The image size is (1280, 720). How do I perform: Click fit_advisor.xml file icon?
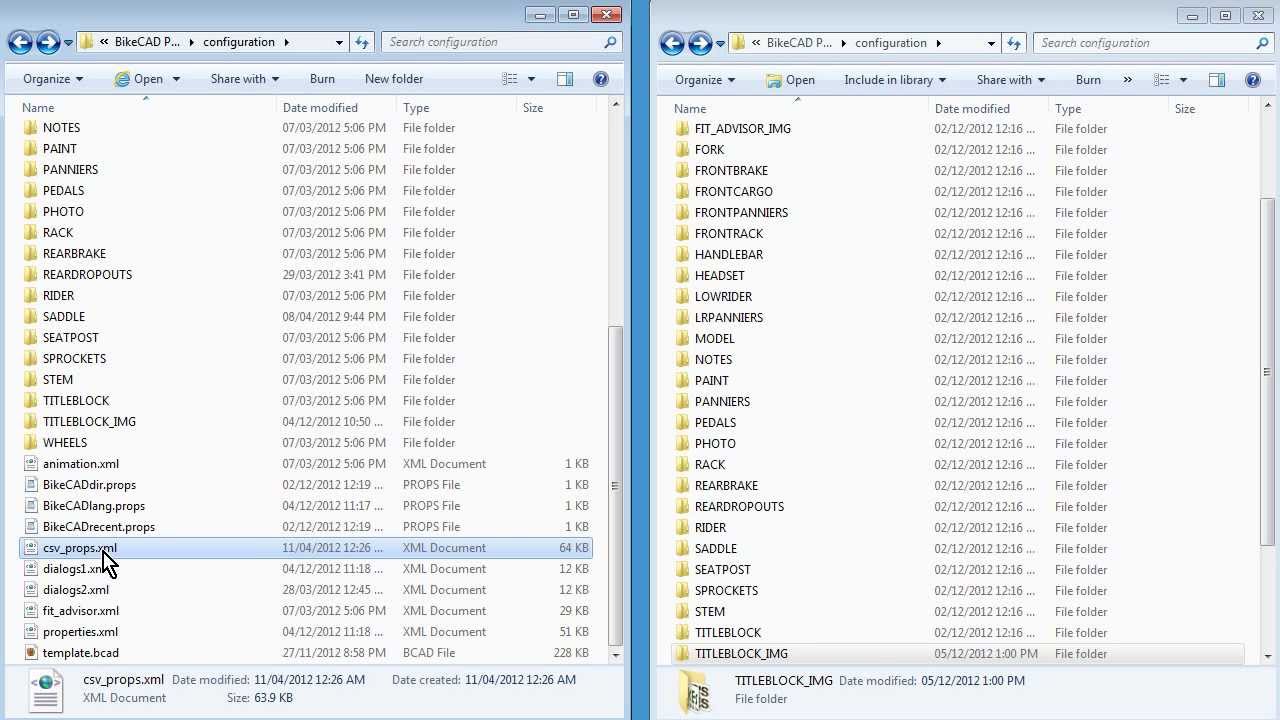pos(31,611)
